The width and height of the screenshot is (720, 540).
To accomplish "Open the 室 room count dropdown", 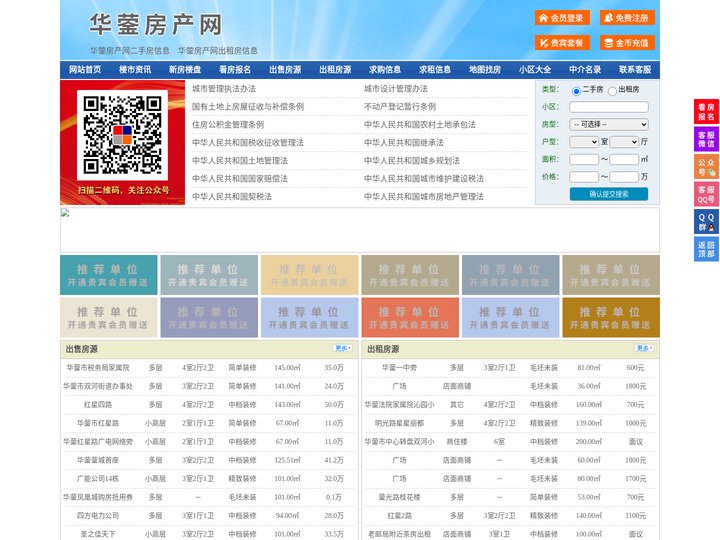I will (x=584, y=142).
